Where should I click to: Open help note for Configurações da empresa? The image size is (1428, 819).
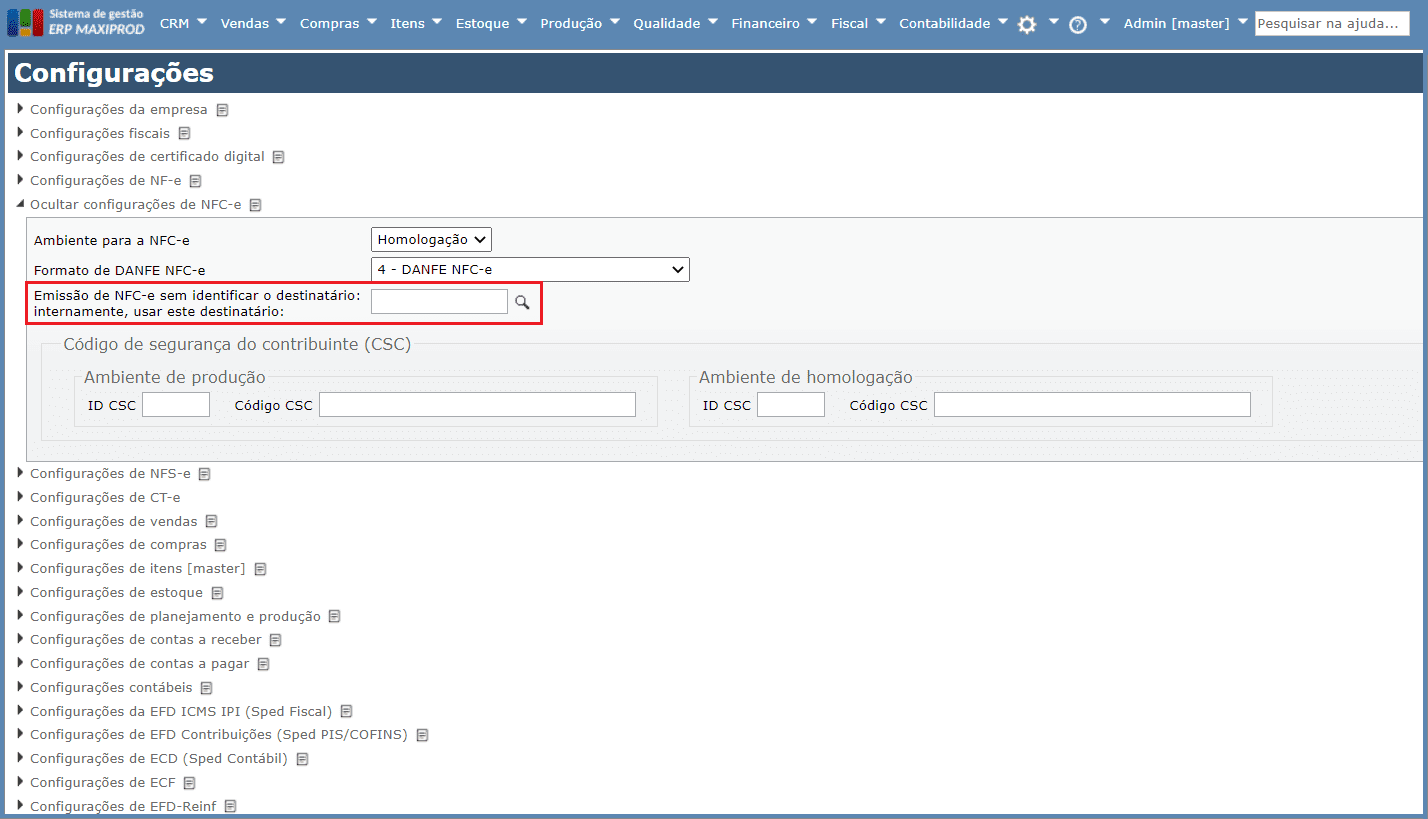point(223,110)
